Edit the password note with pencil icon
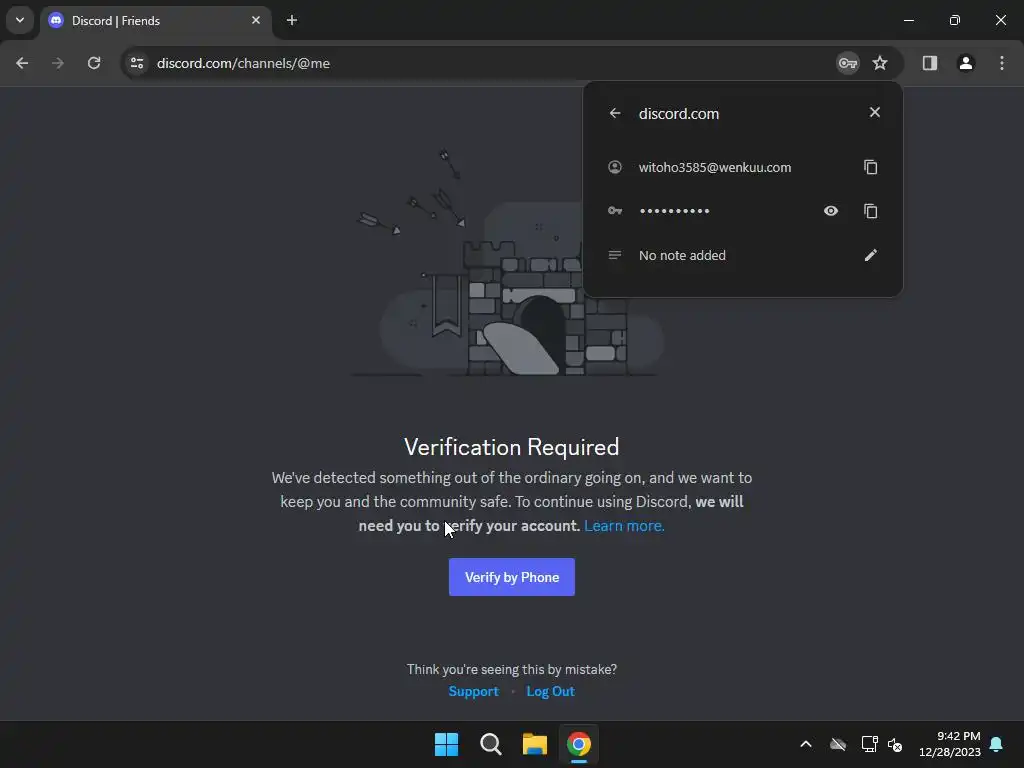Image resolution: width=1024 pixels, height=768 pixels. coord(871,255)
